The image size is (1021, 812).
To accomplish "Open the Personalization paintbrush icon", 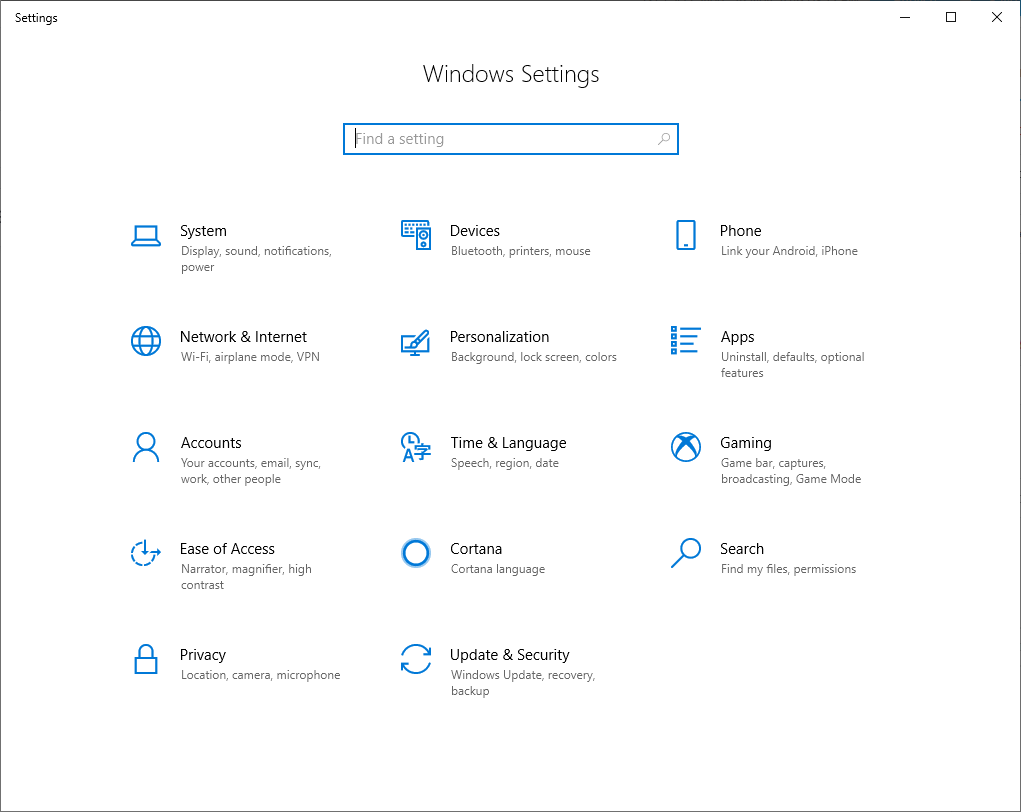I will pos(415,343).
